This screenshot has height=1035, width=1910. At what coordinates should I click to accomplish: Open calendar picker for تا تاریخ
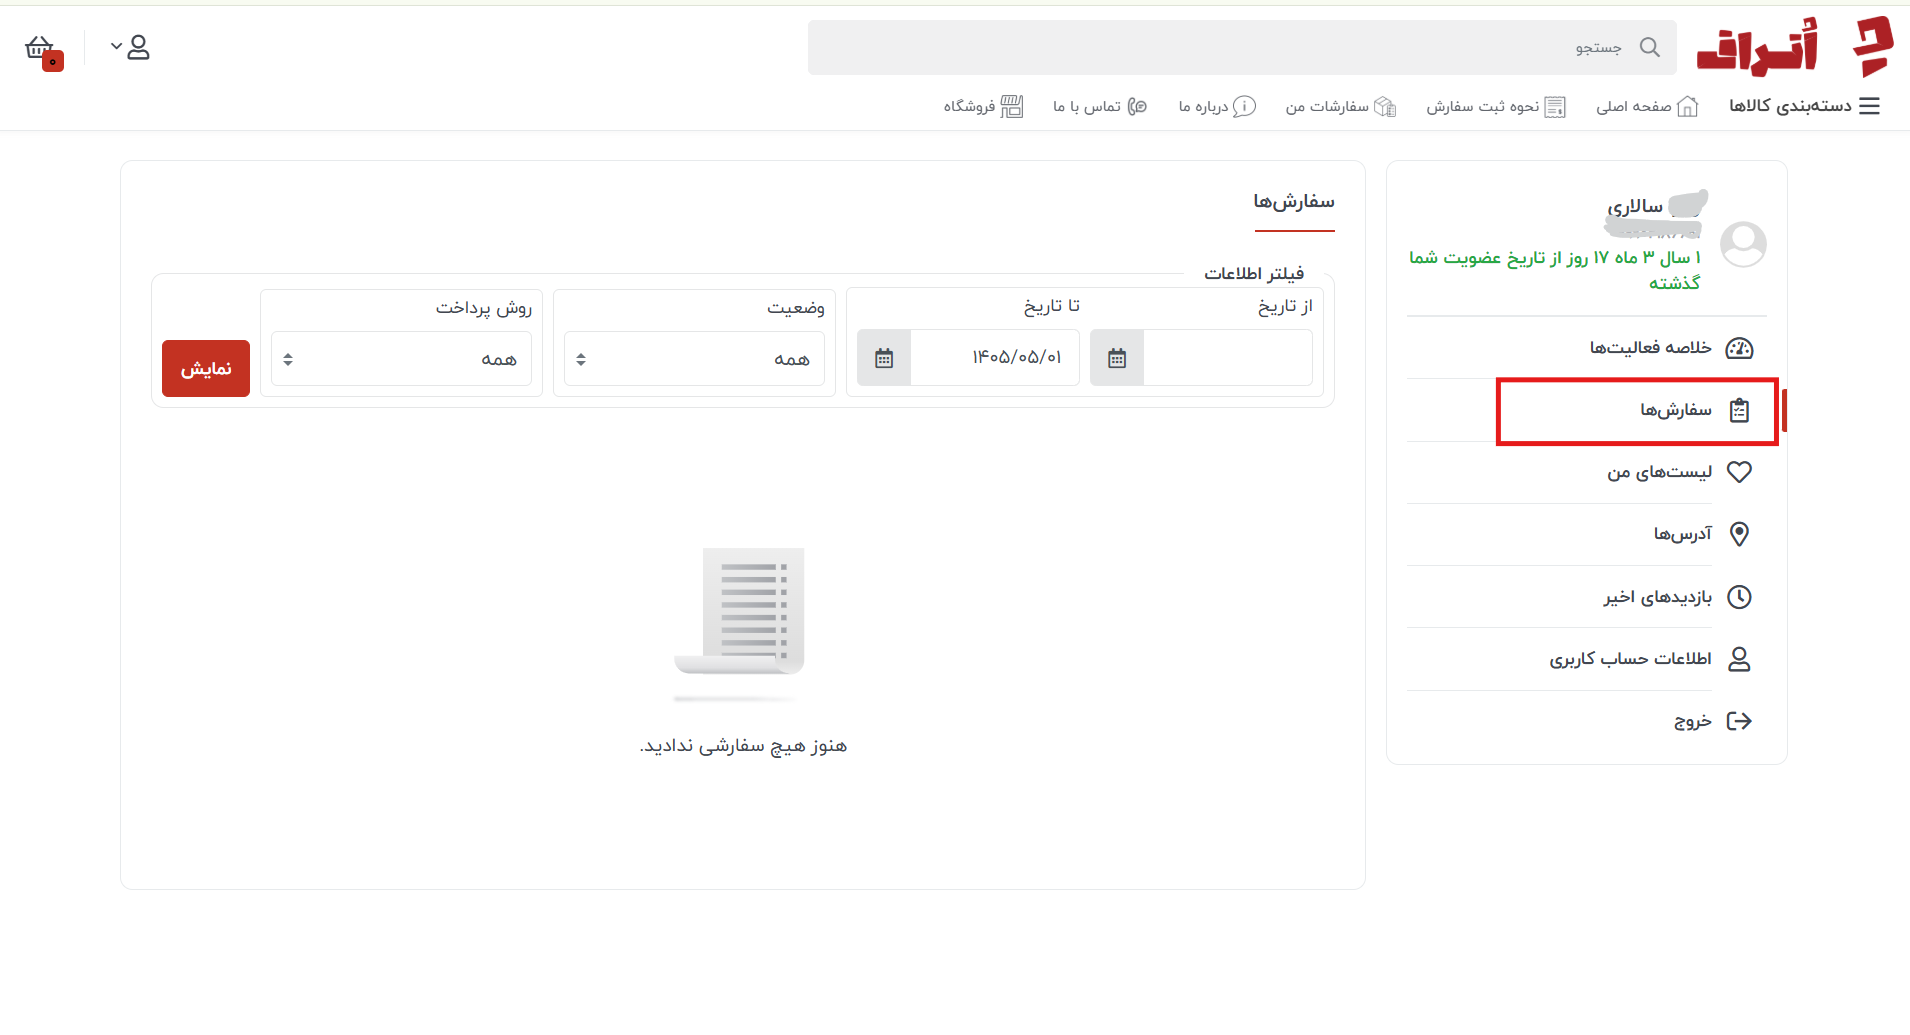point(884,358)
